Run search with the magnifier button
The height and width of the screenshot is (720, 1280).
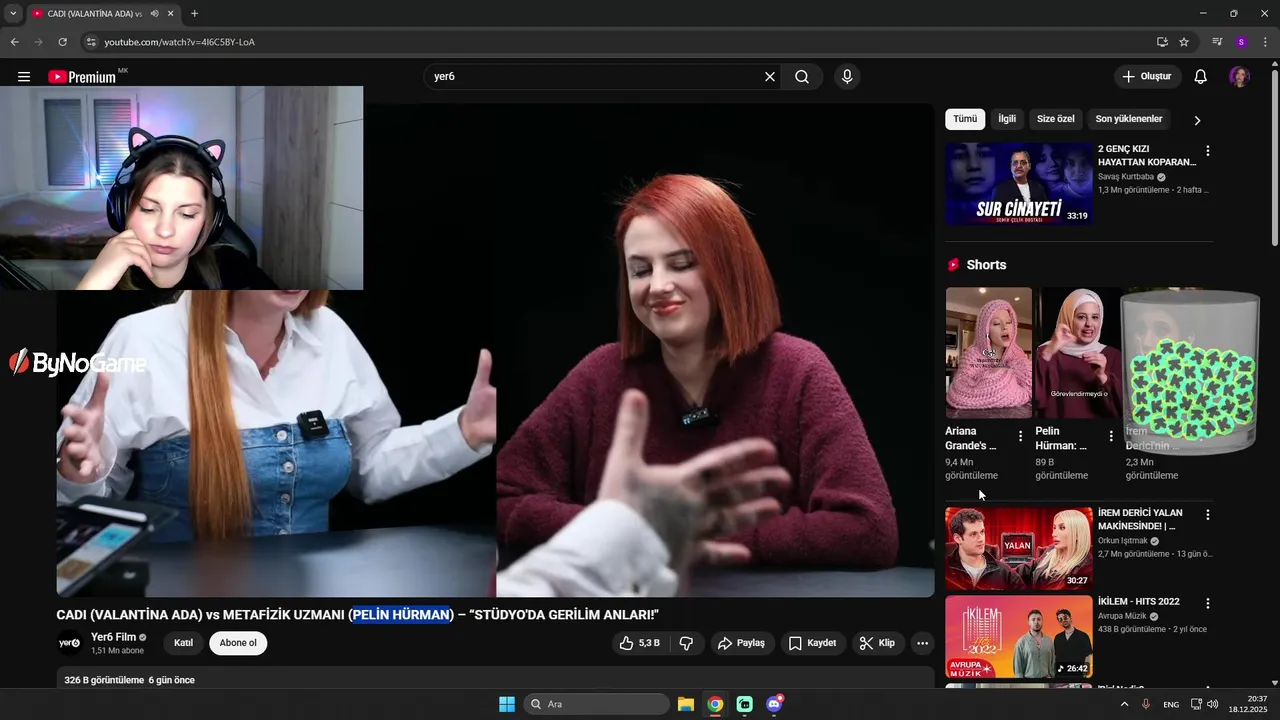pyautogui.click(x=802, y=77)
